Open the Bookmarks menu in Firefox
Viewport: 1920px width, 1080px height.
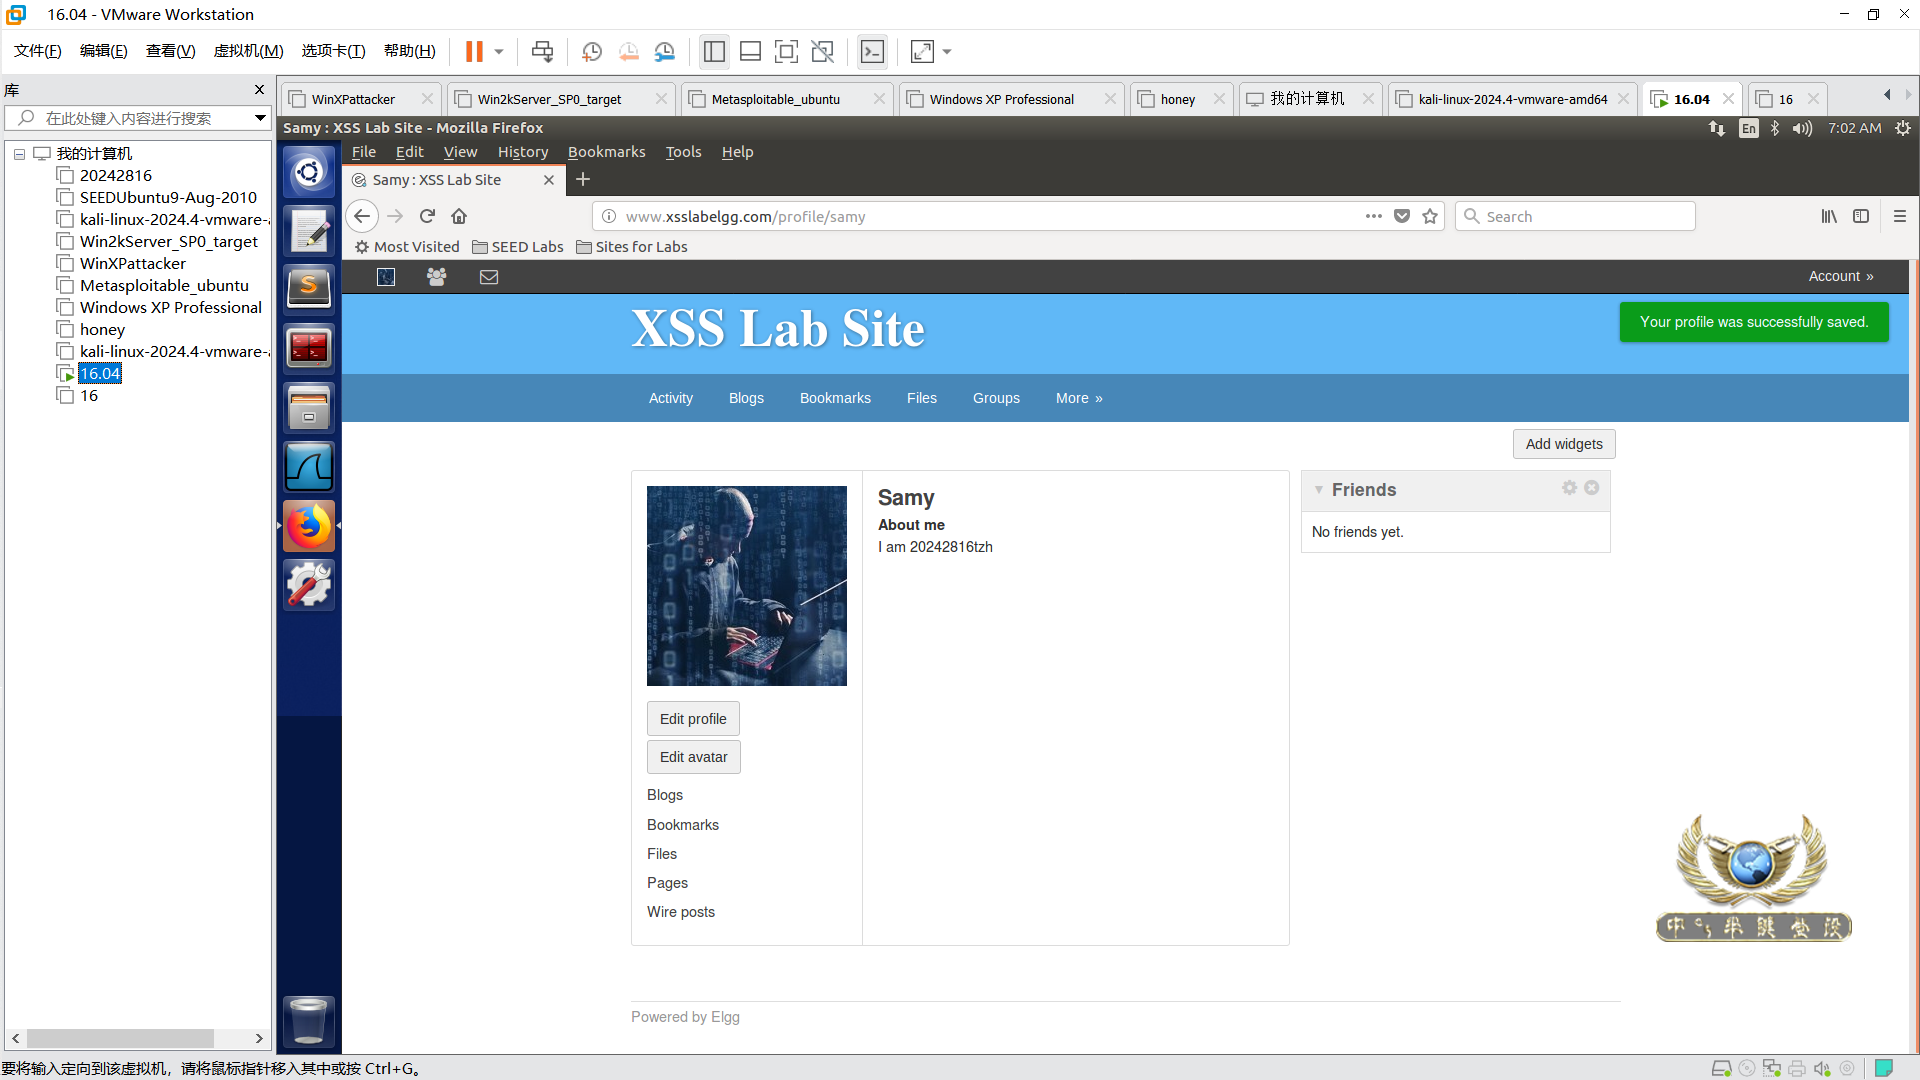(606, 152)
